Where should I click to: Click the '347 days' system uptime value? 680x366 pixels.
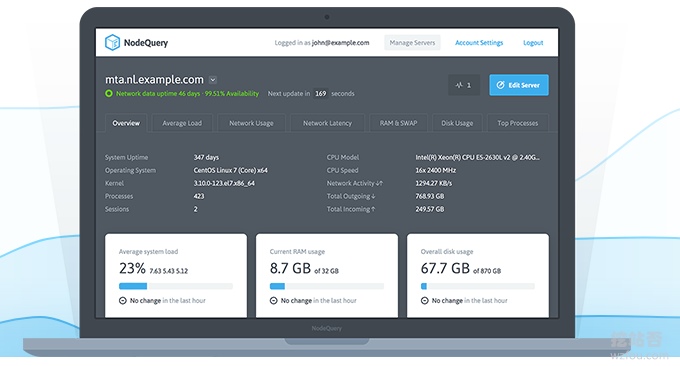click(x=206, y=157)
